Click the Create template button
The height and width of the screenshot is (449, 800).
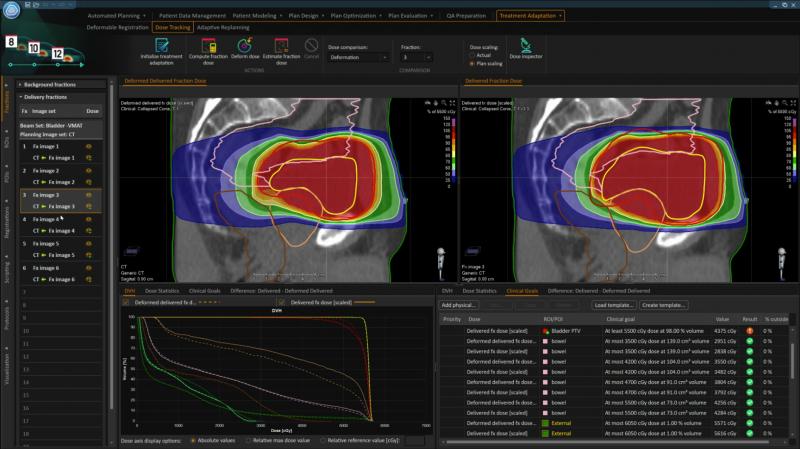click(x=663, y=304)
